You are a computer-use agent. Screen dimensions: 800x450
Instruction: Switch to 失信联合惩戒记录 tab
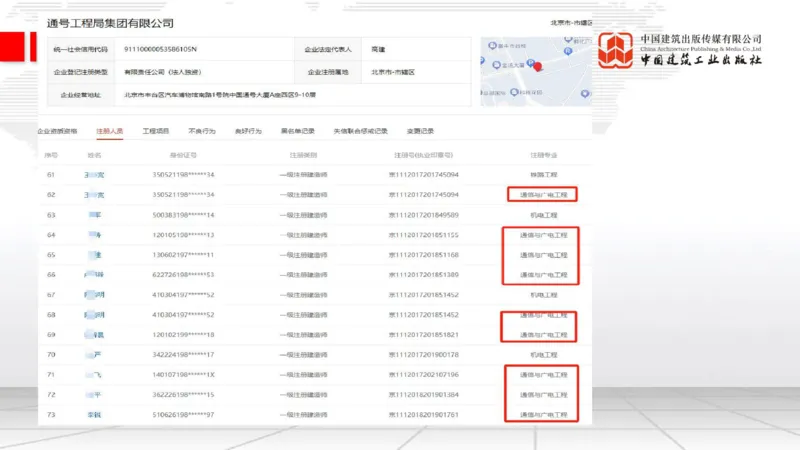click(361, 131)
